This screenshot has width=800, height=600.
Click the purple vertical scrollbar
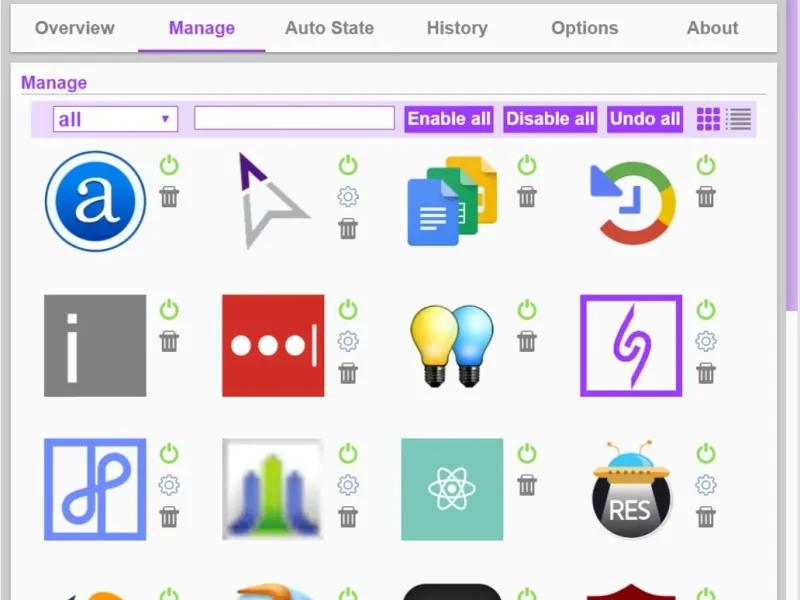pyautogui.click(x=793, y=156)
